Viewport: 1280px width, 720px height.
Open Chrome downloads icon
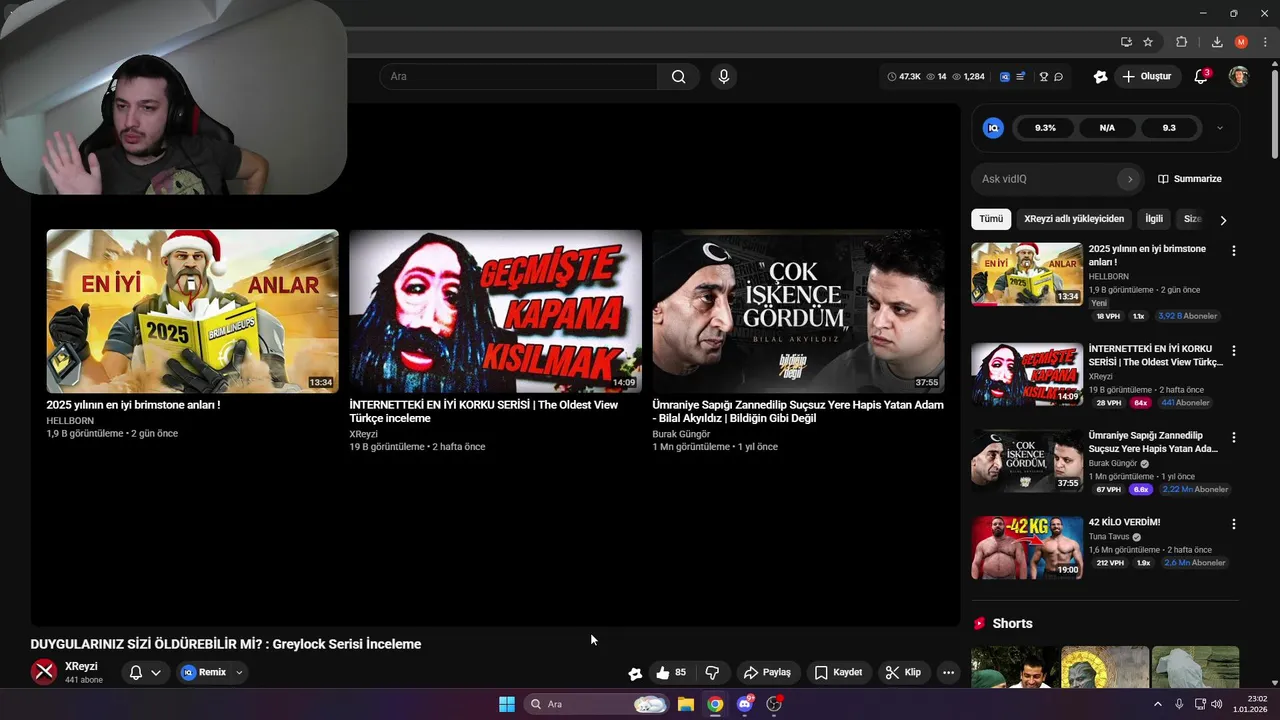(1217, 42)
